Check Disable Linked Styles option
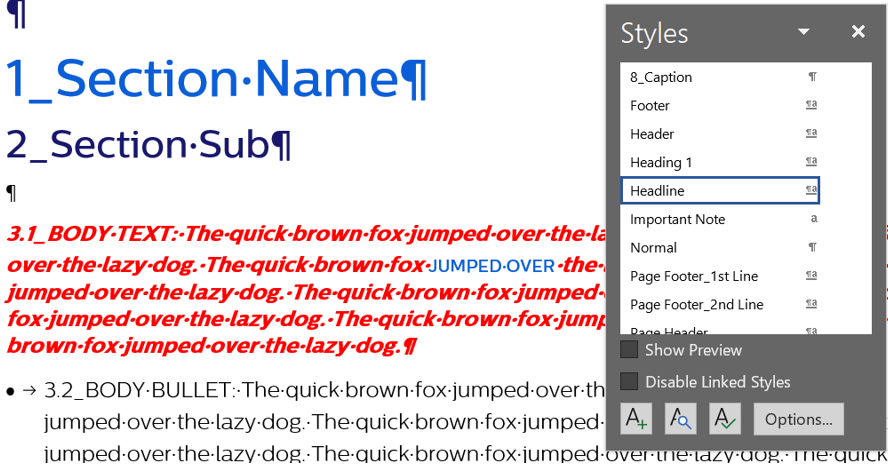 point(629,382)
